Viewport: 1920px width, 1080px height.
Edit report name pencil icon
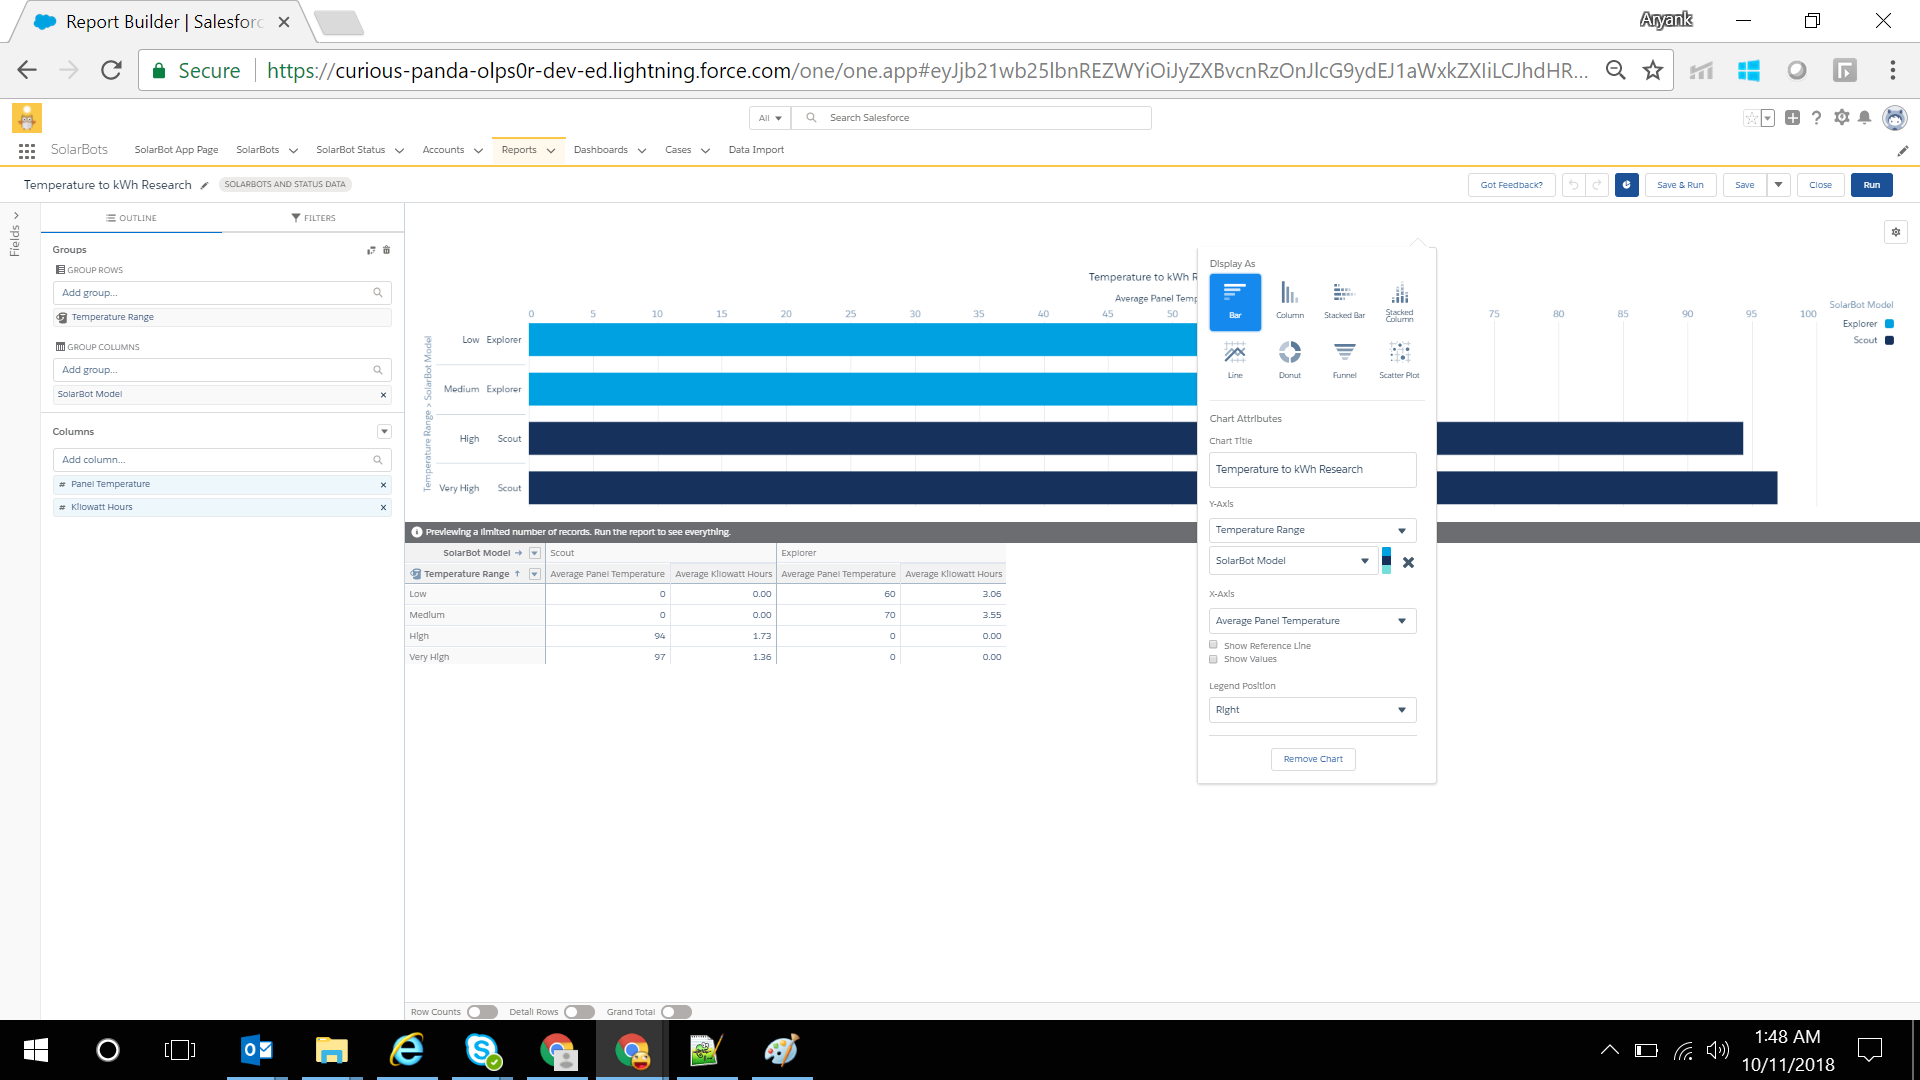(204, 185)
